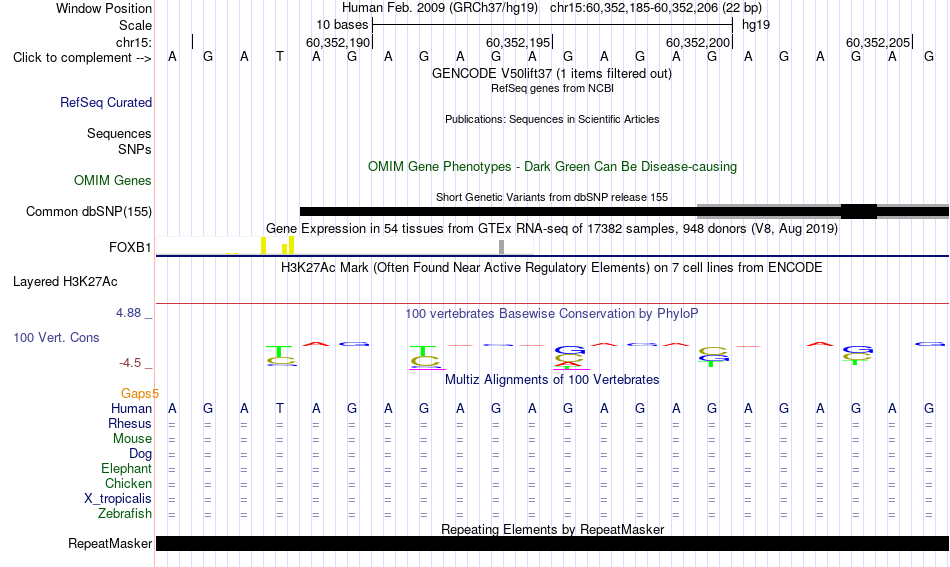Click the RefSeq Curated track label
The width and height of the screenshot is (950, 567).
coord(105,102)
